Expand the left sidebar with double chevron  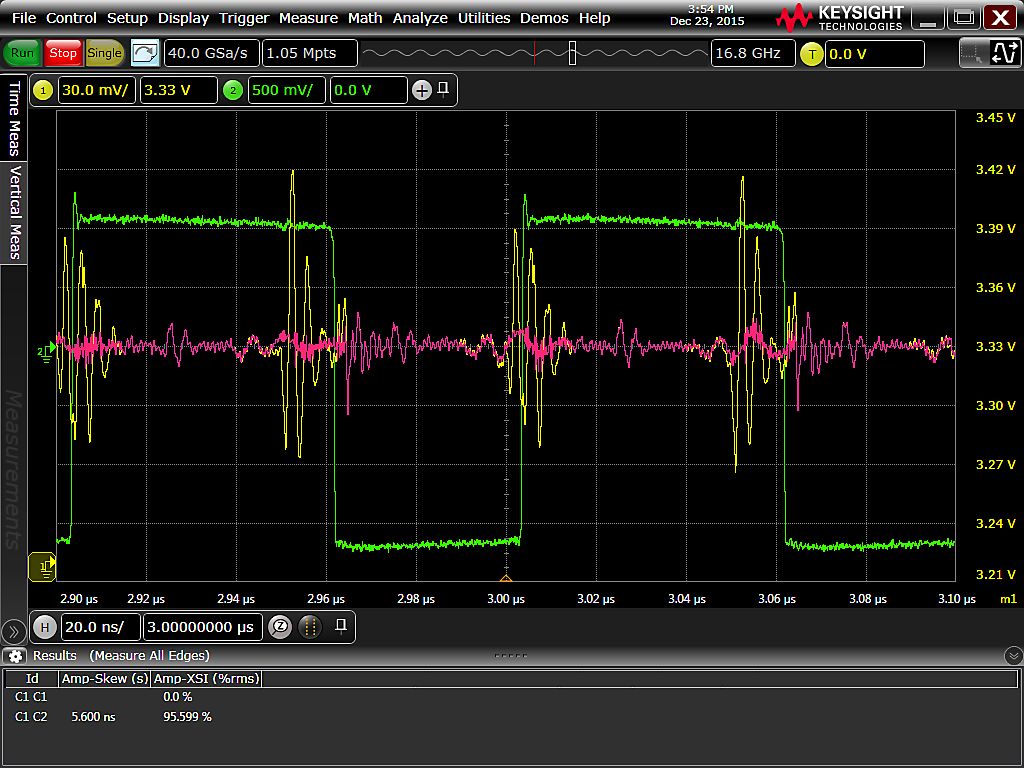(13, 631)
